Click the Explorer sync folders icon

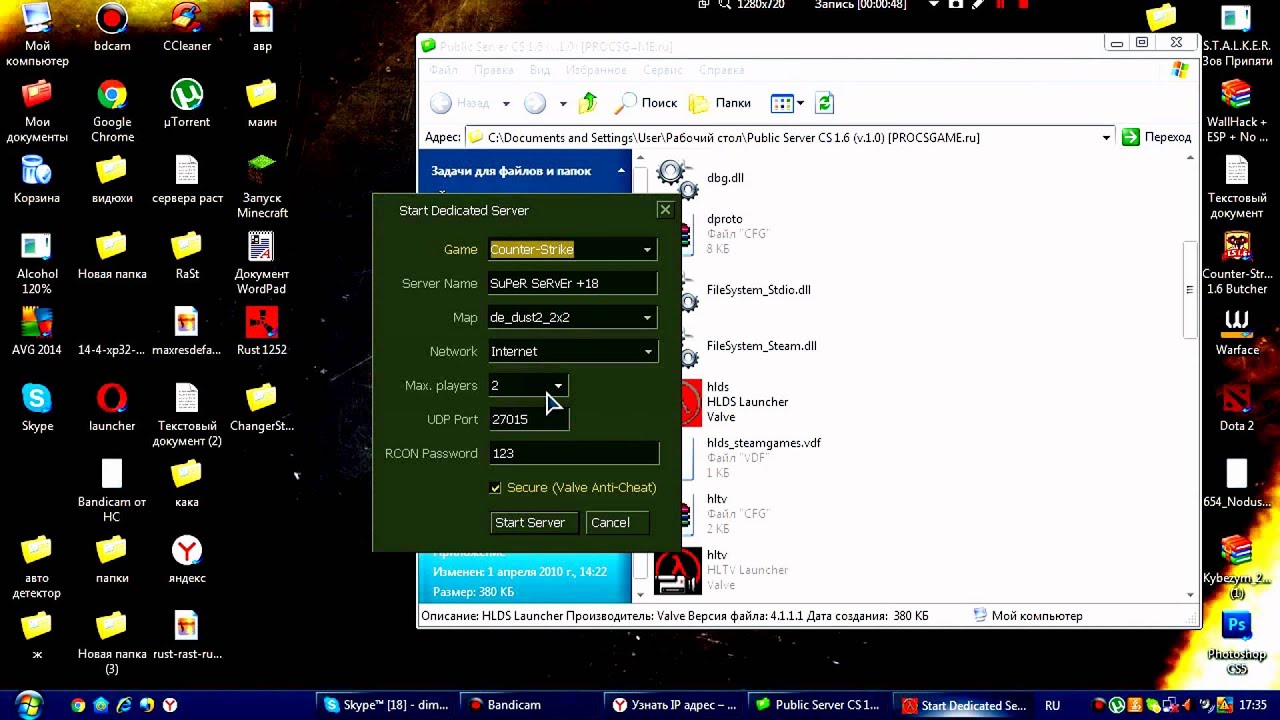pyautogui.click(x=825, y=103)
